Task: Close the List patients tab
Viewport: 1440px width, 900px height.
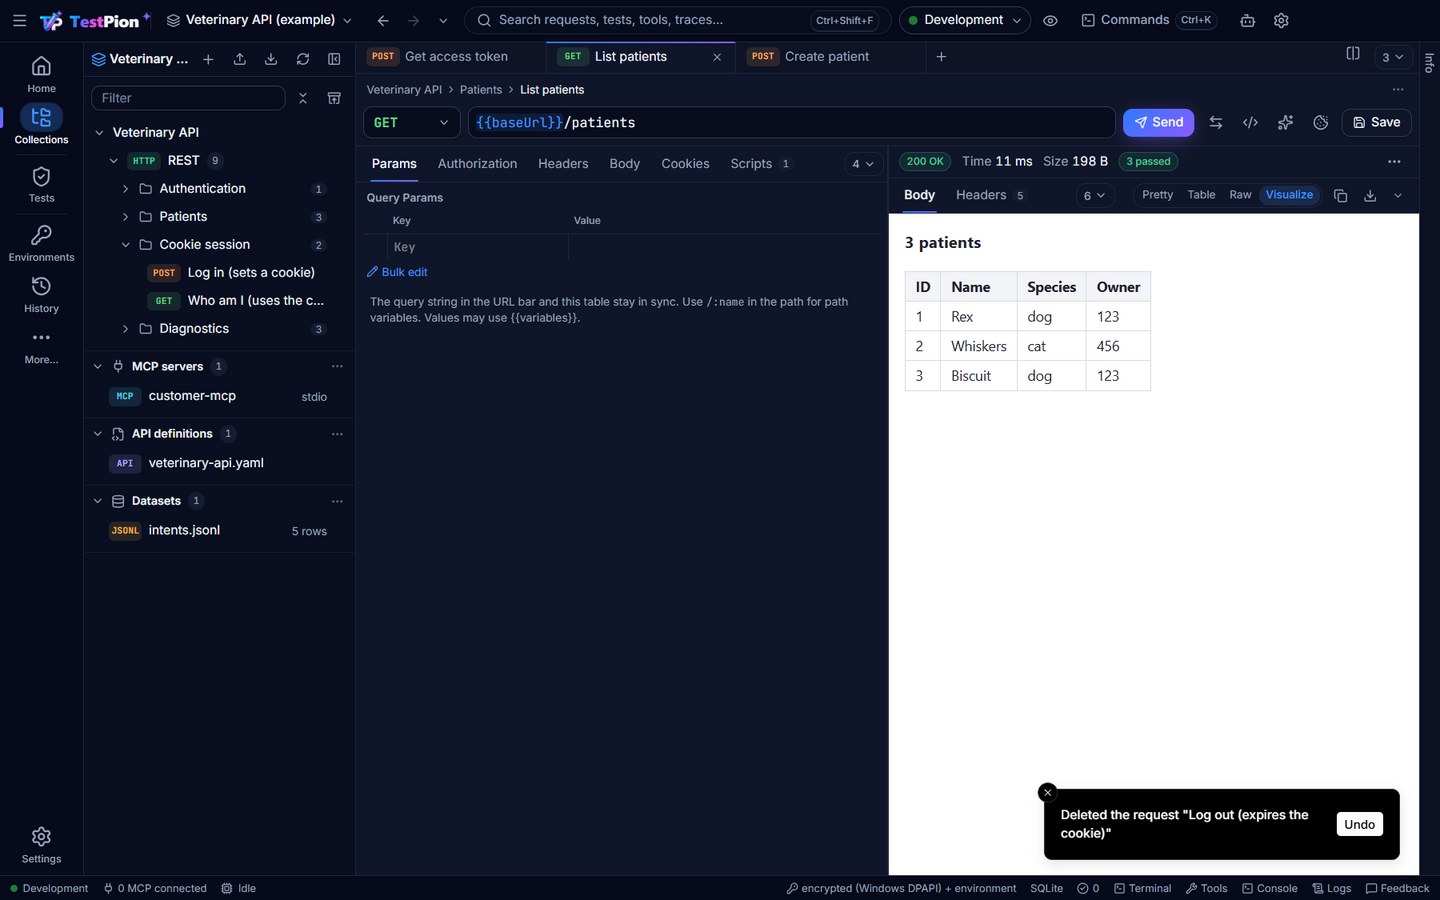Action: tap(717, 57)
